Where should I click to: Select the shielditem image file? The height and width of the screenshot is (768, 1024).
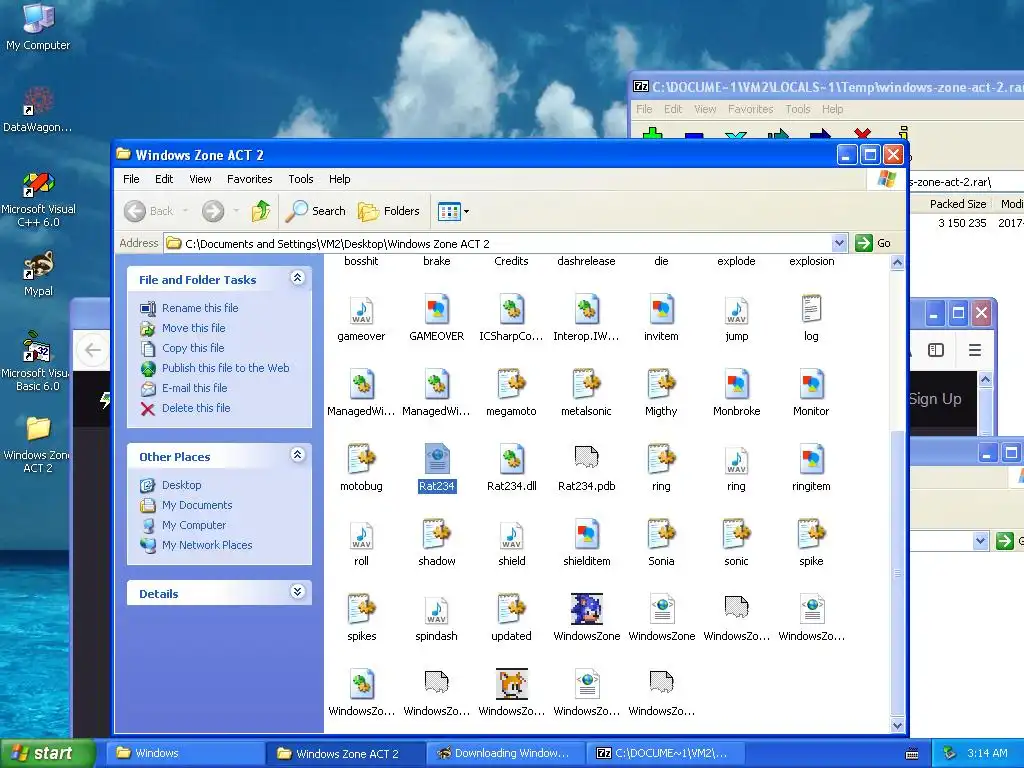point(586,535)
